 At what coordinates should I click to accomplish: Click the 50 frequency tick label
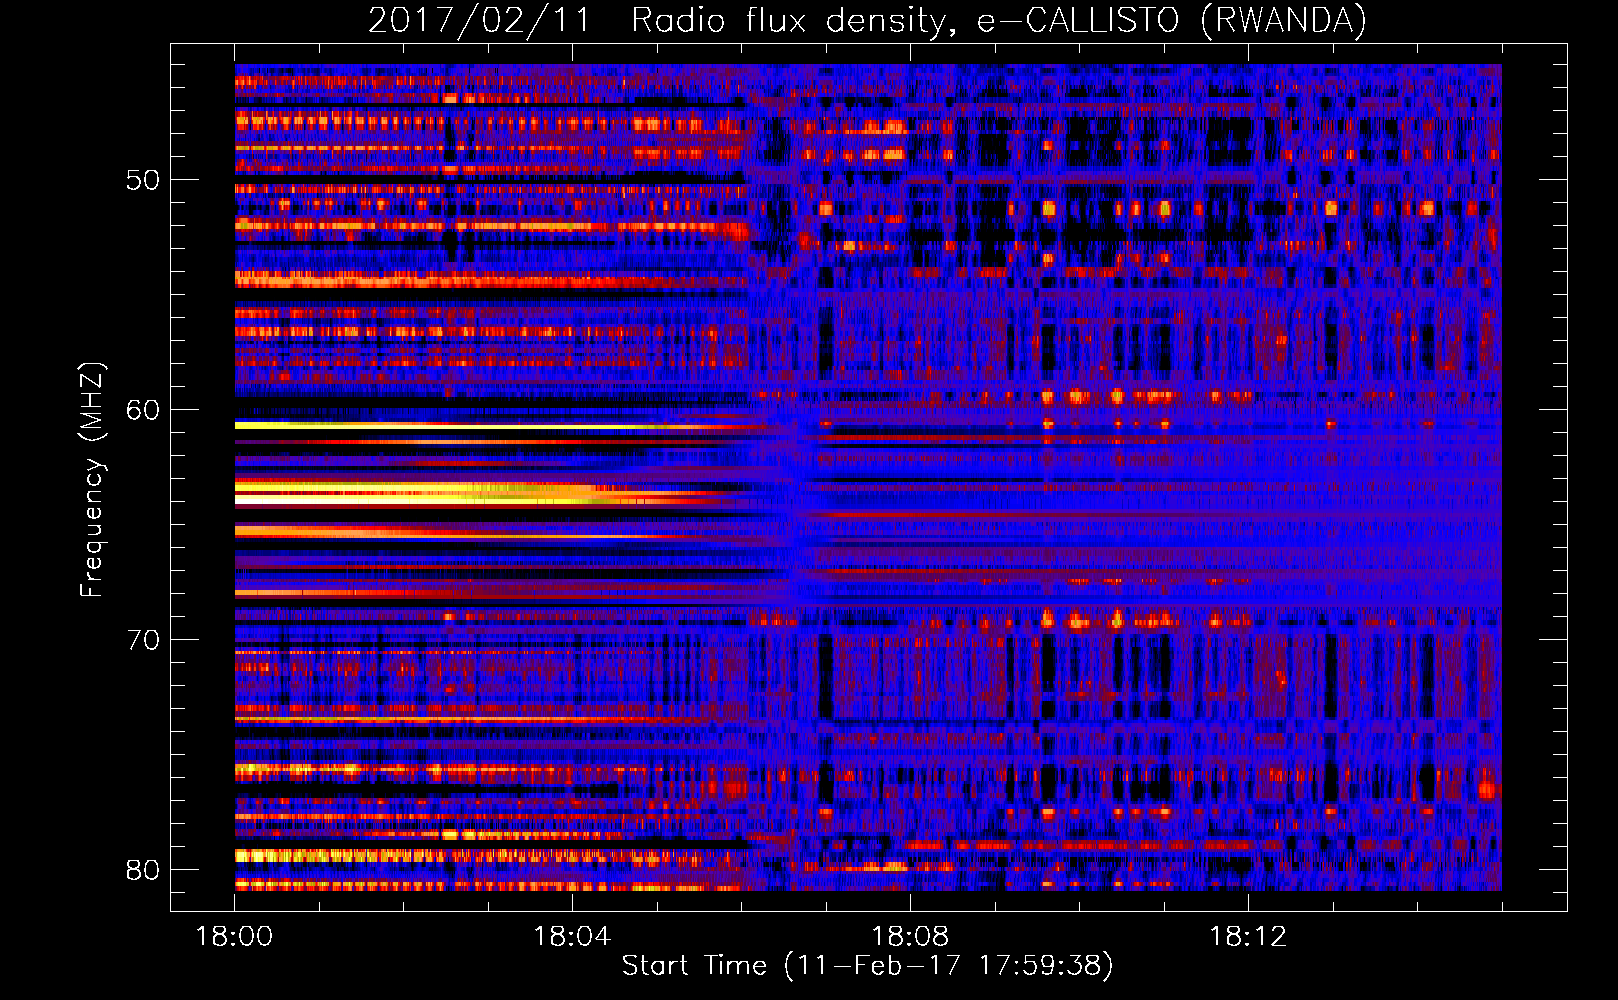point(143,180)
